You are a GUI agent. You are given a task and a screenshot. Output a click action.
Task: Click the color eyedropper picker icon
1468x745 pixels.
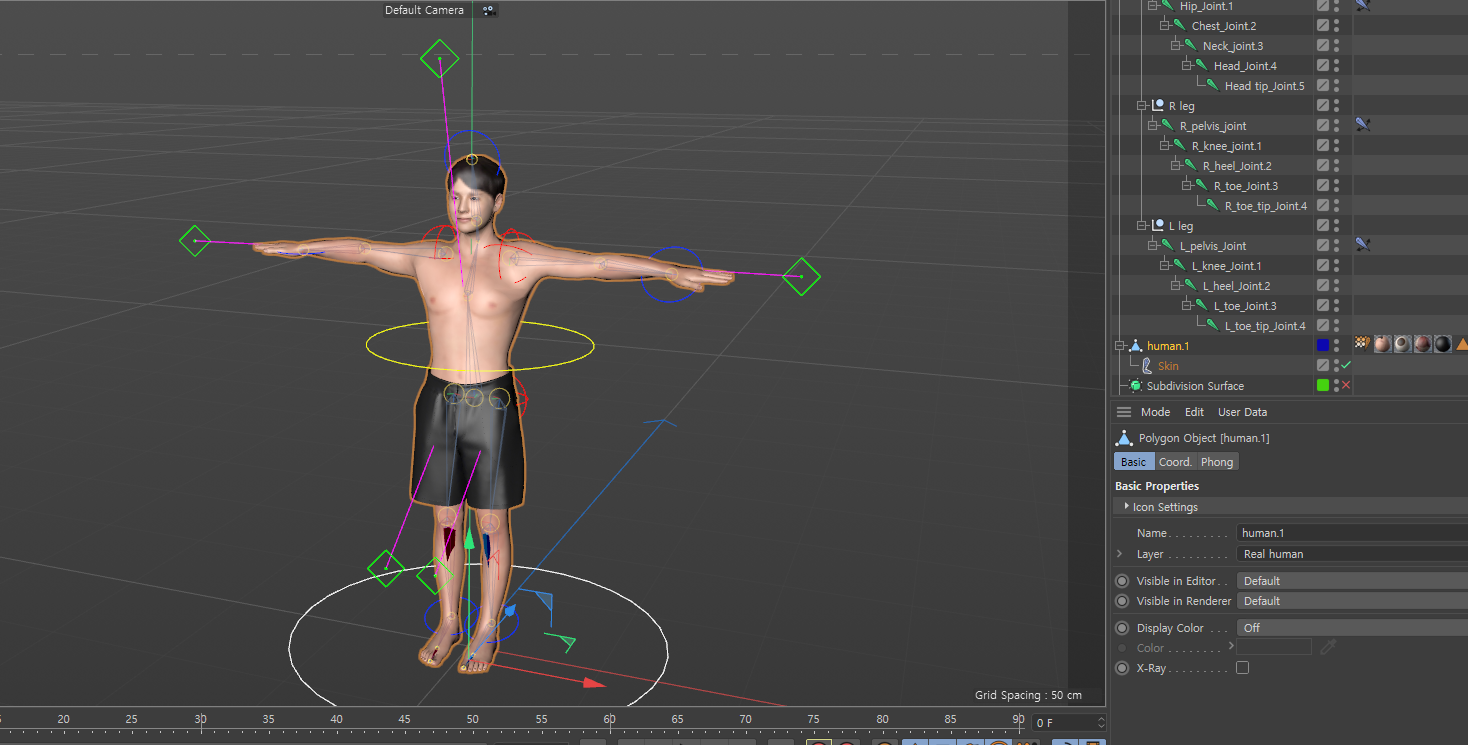click(1328, 647)
